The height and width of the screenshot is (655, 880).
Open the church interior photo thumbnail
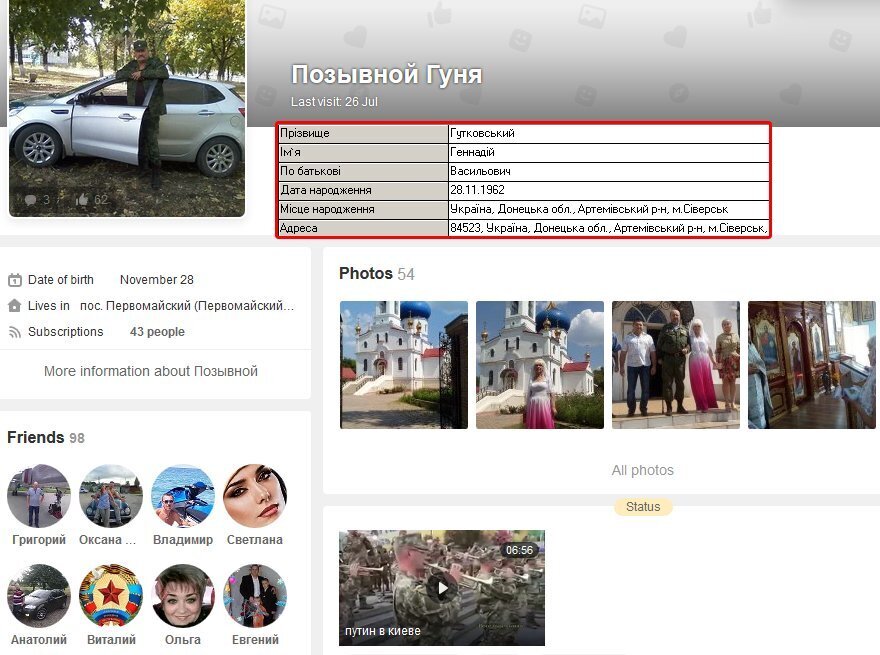coord(811,364)
